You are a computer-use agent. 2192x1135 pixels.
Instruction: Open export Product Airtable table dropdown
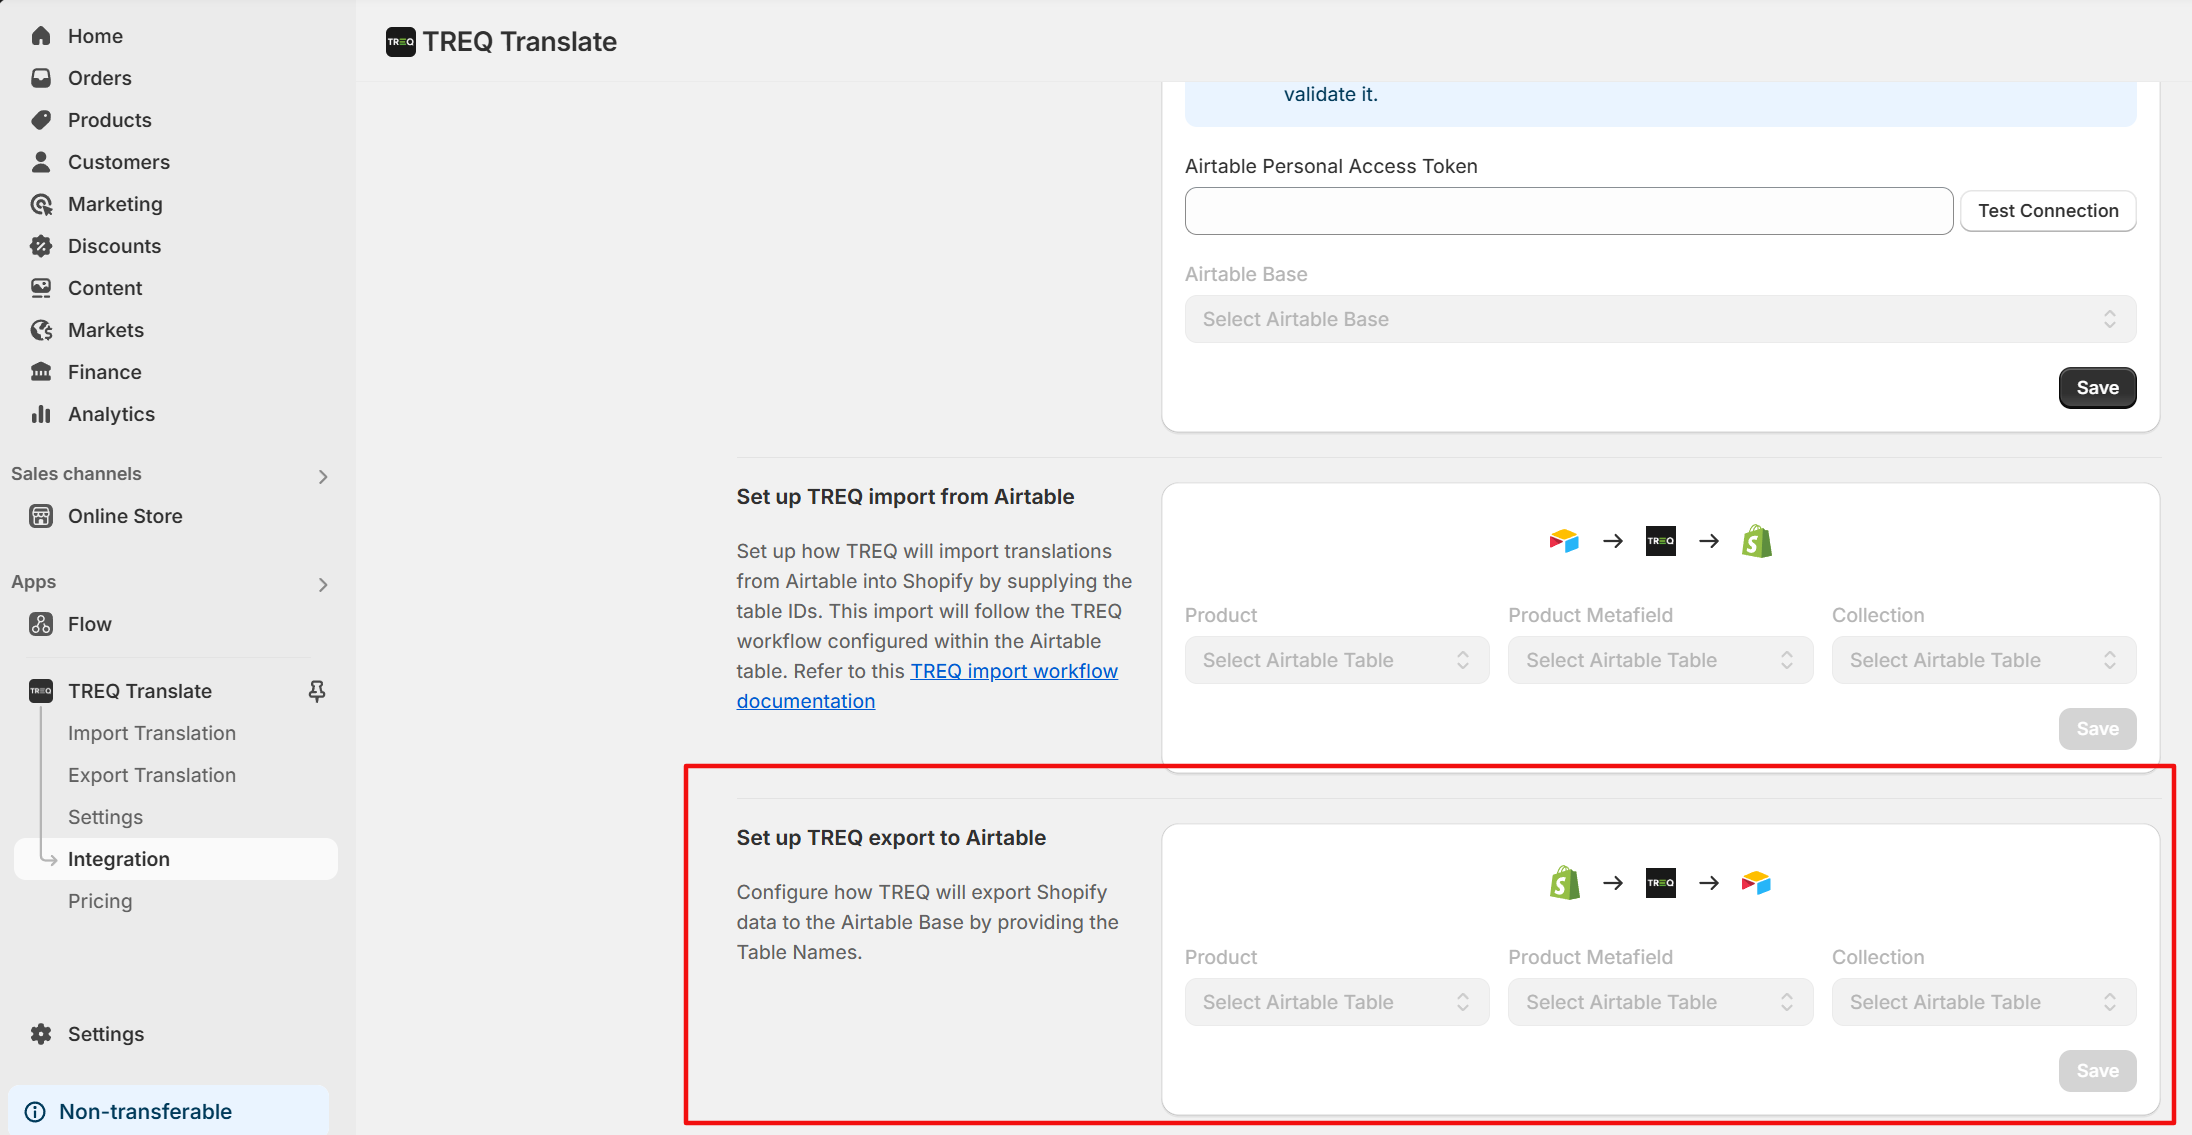[x=1337, y=1002]
